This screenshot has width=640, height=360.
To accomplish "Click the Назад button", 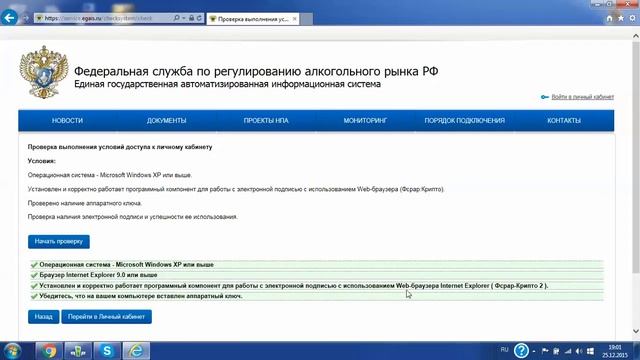I will click(x=44, y=317).
